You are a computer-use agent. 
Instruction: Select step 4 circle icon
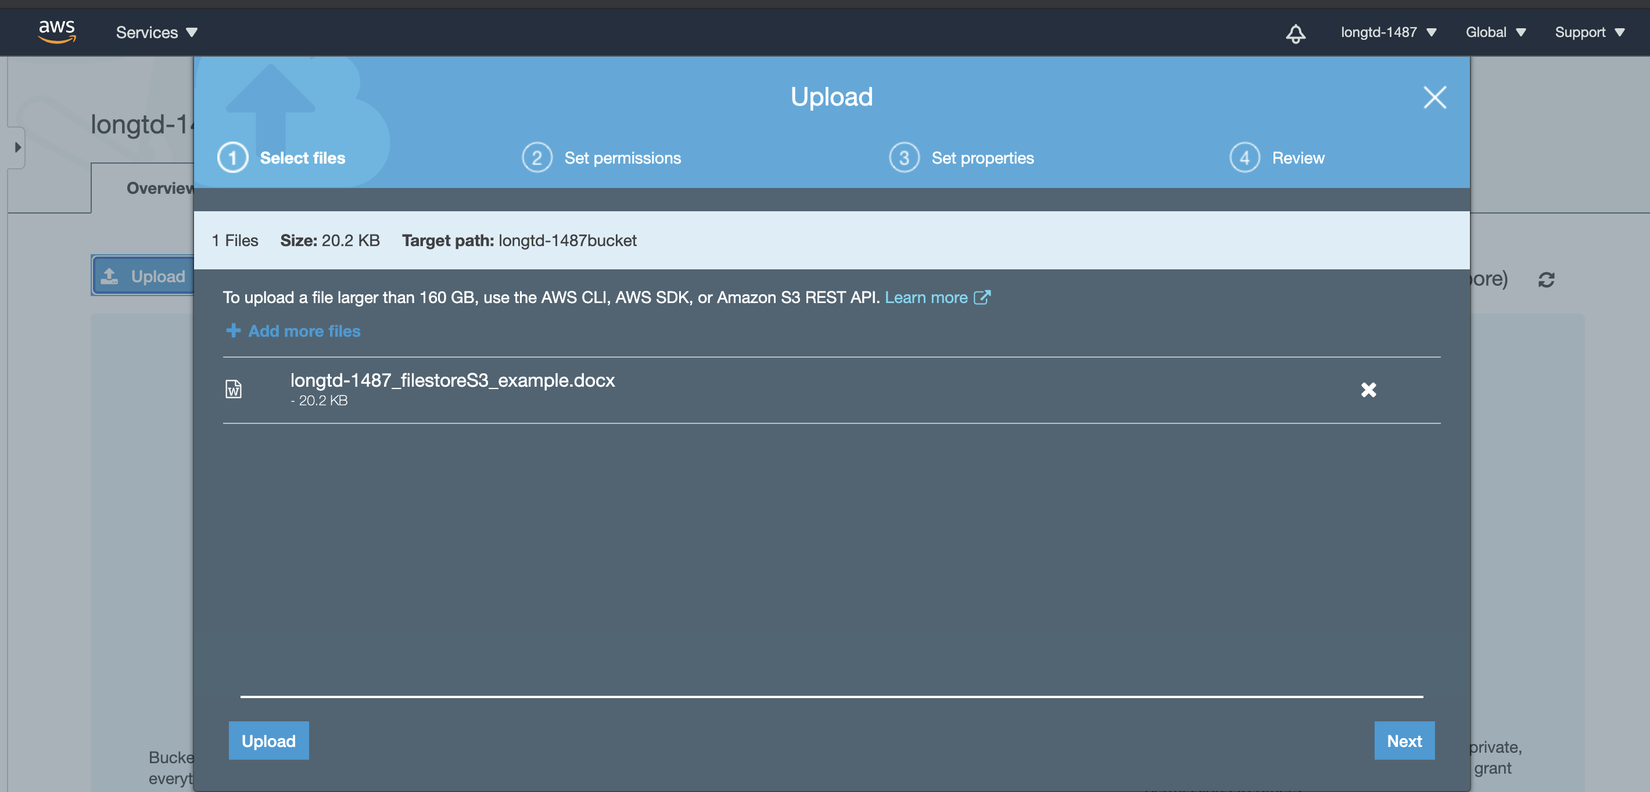(1245, 158)
